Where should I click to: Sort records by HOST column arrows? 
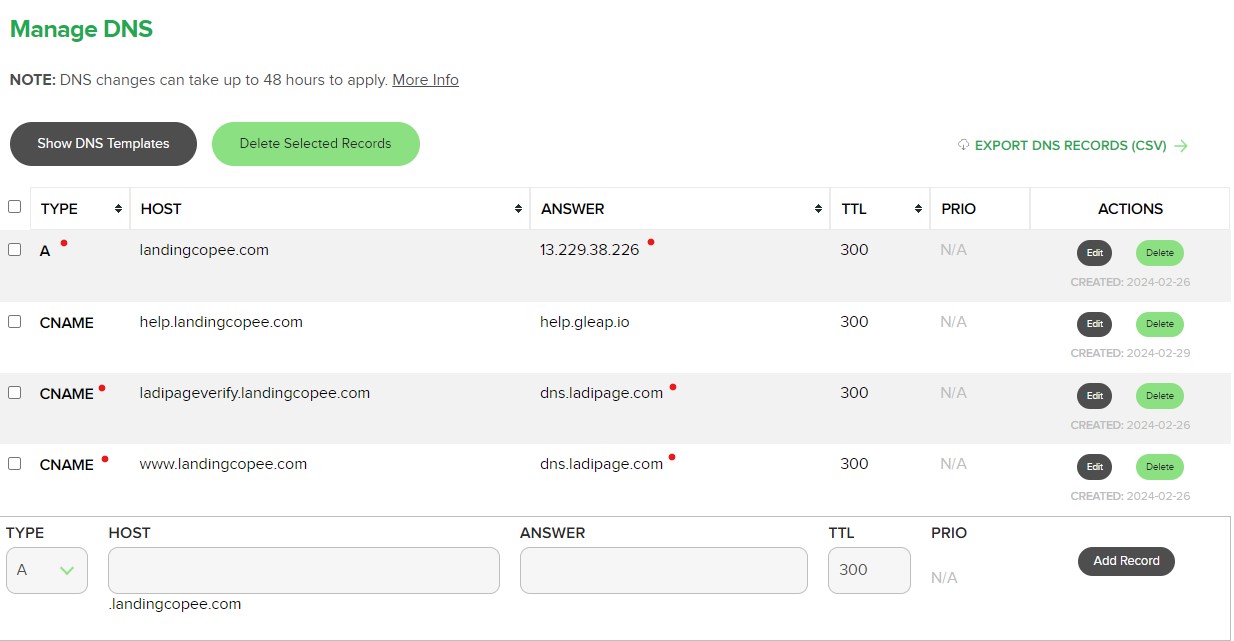(518, 209)
